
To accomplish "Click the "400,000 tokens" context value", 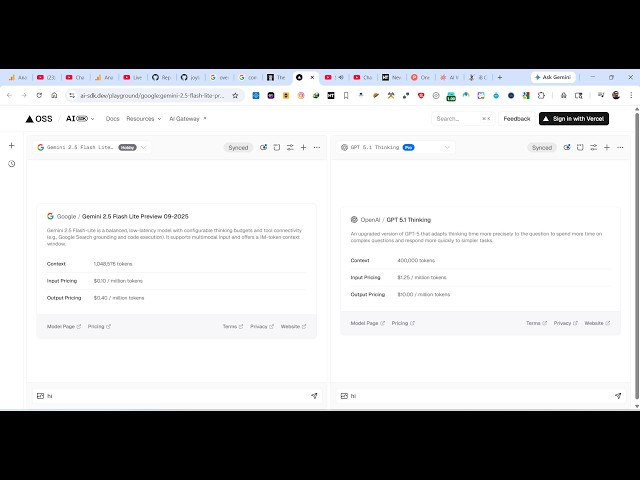I will (416, 260).
